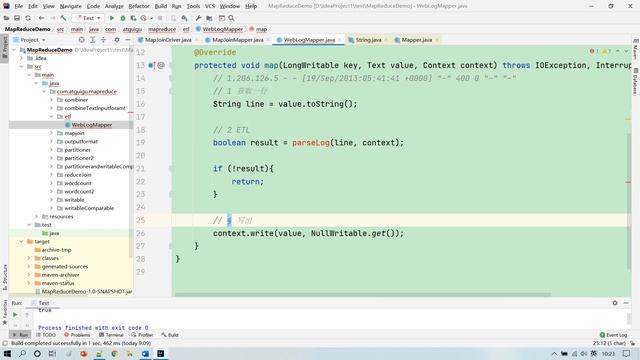Open the Refactor menu

(x=139, y=6)
